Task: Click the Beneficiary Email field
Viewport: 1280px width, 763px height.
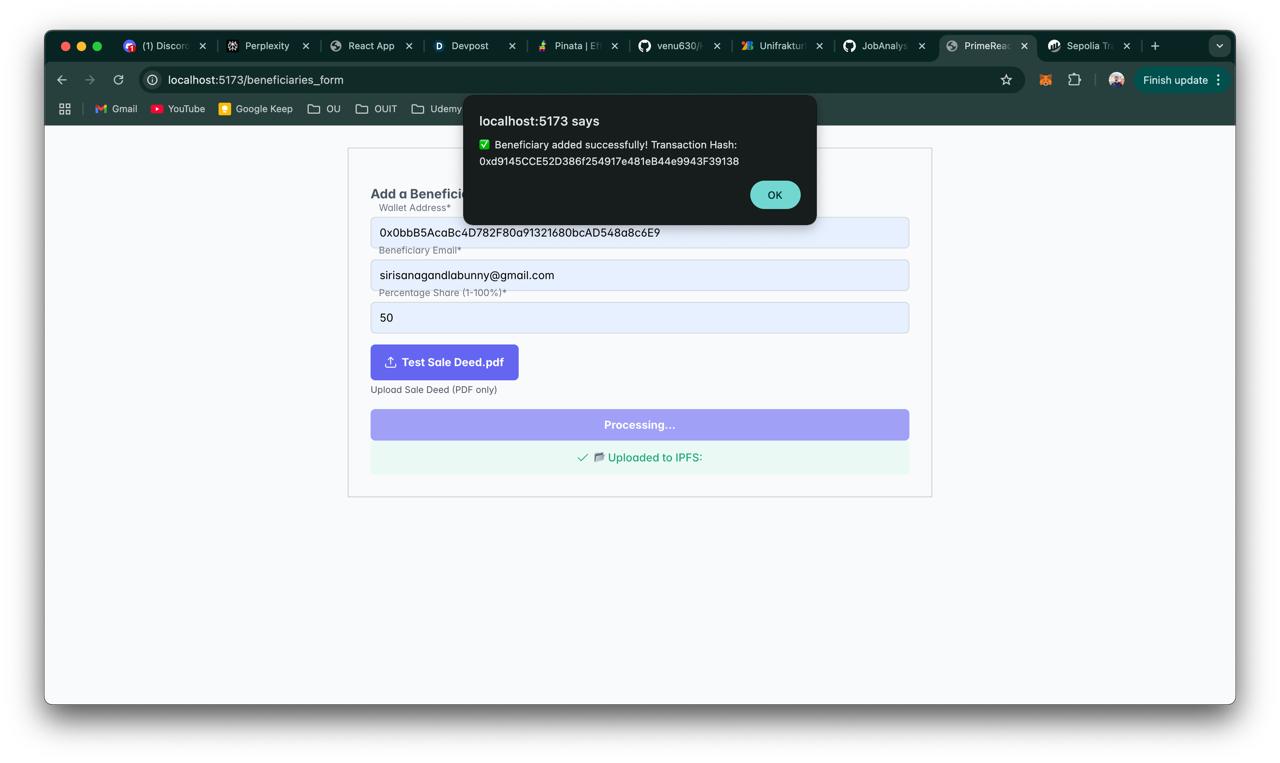Action: coord(640,275)
